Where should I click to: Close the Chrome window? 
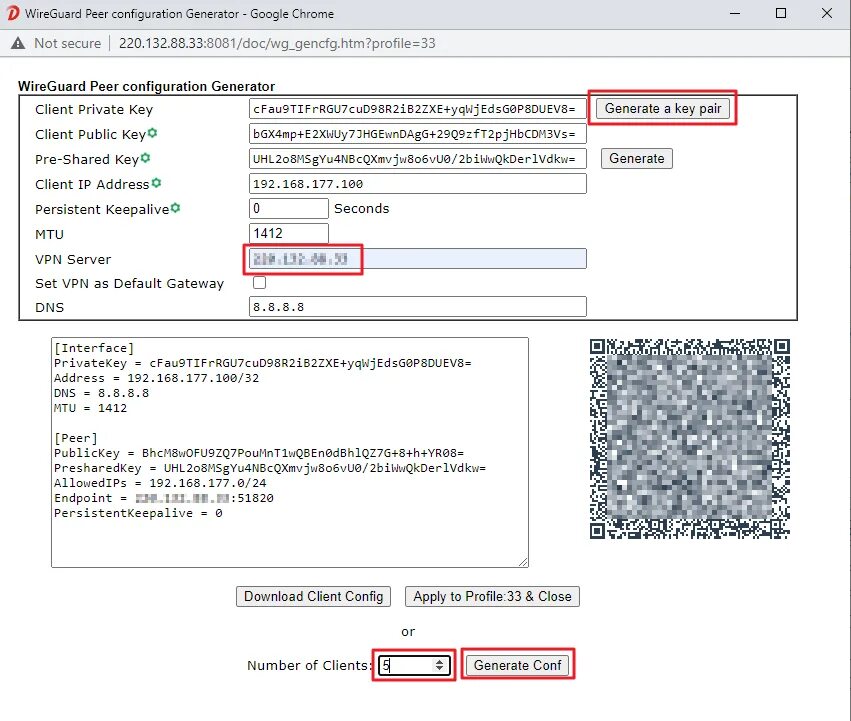(827, 13)
